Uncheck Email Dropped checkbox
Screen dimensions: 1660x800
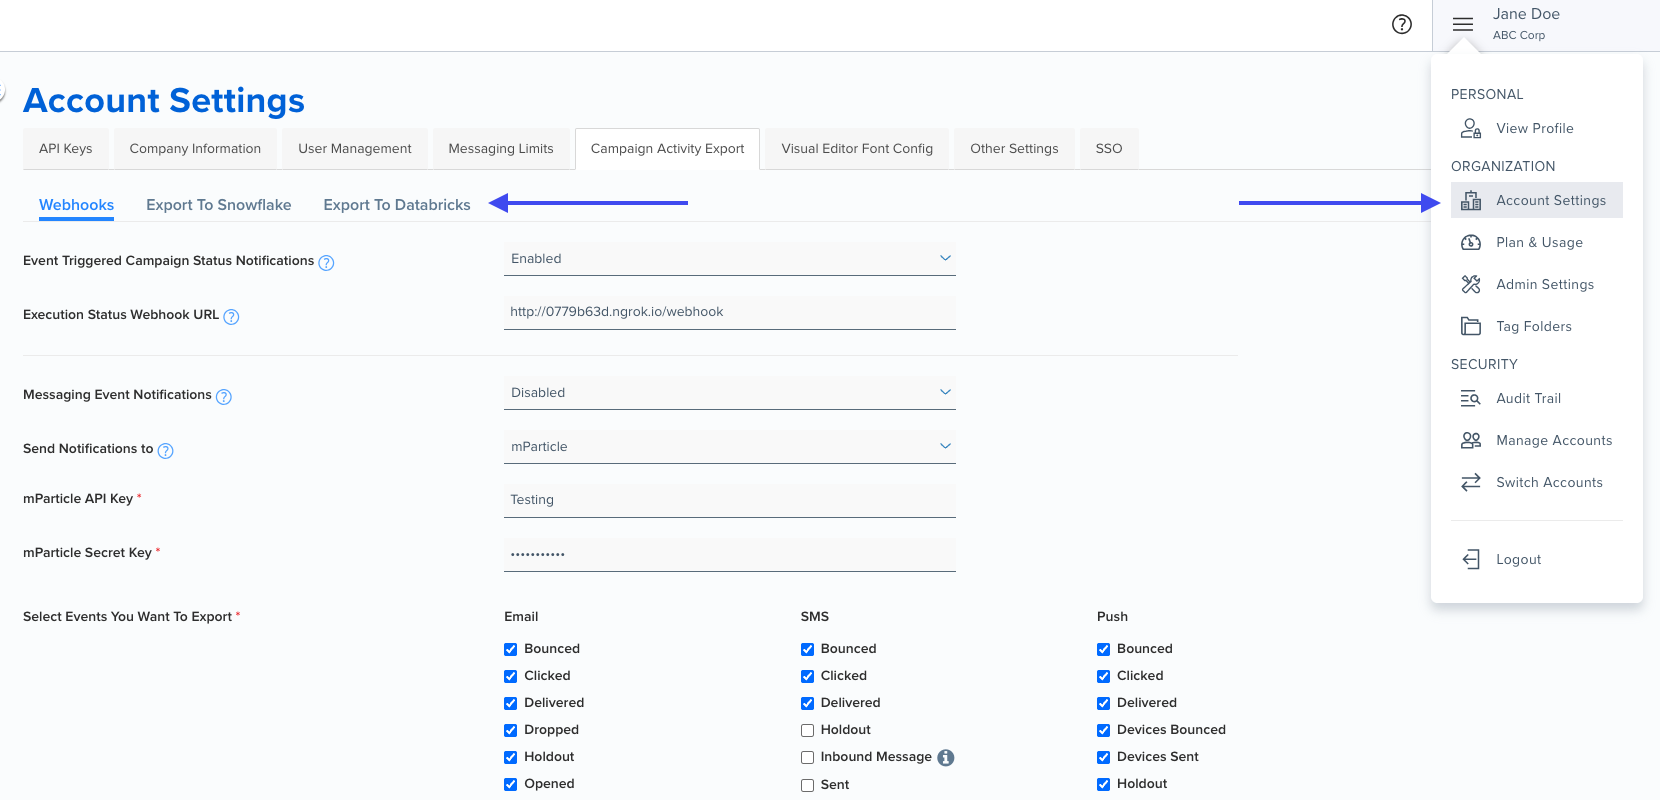[x=510, y=730]
